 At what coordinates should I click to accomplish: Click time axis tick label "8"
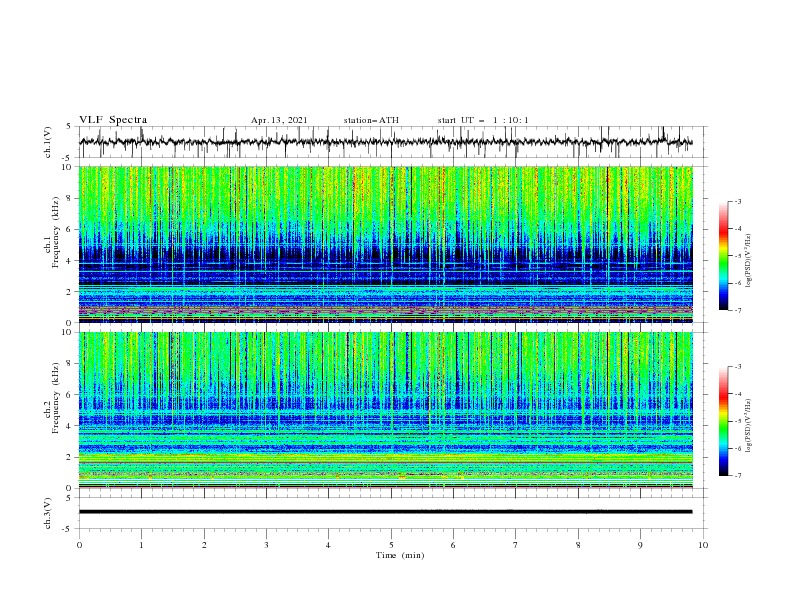point(578,545)
